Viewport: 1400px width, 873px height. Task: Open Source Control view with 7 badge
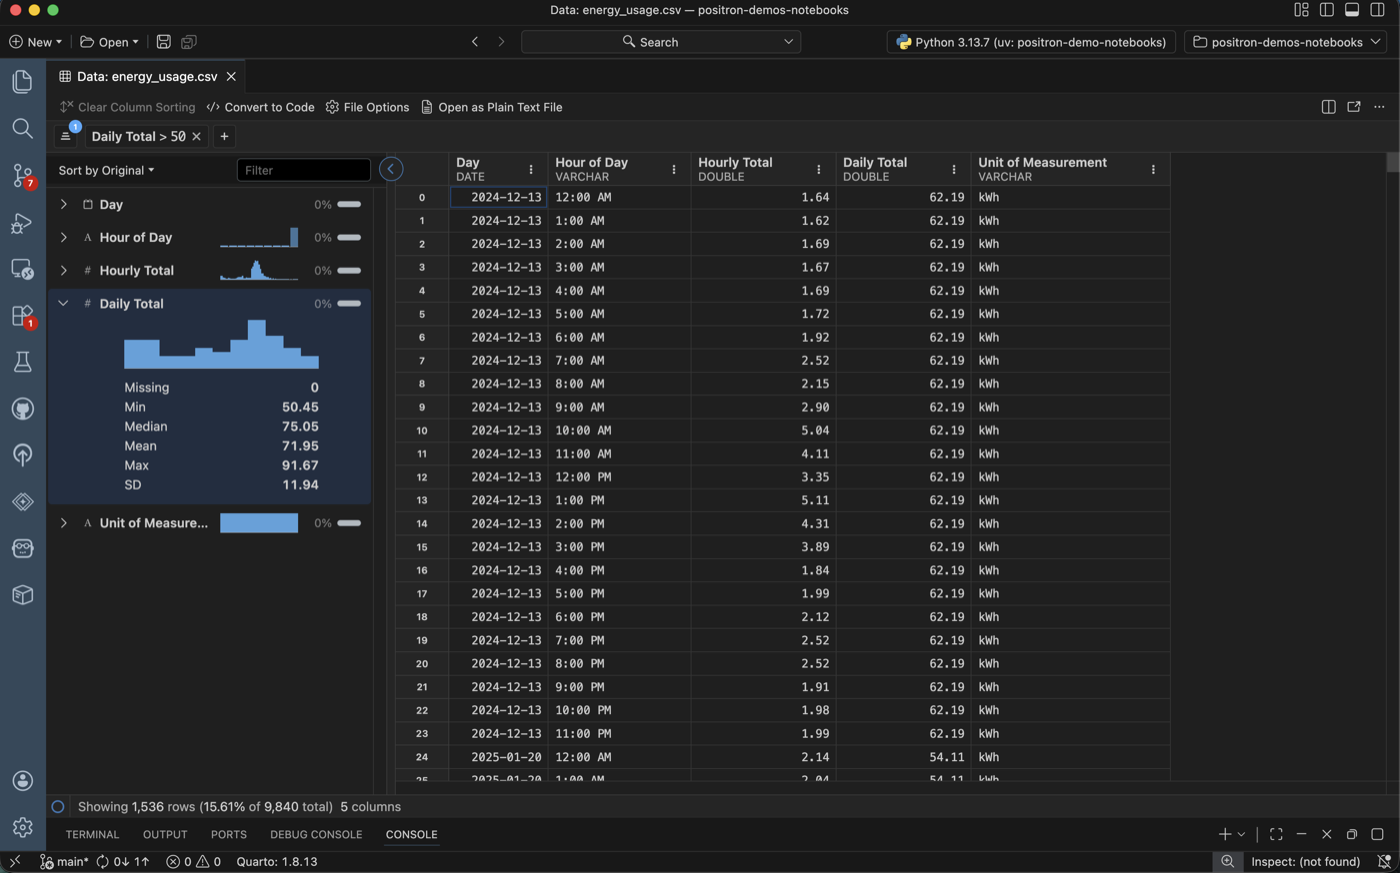22,176
